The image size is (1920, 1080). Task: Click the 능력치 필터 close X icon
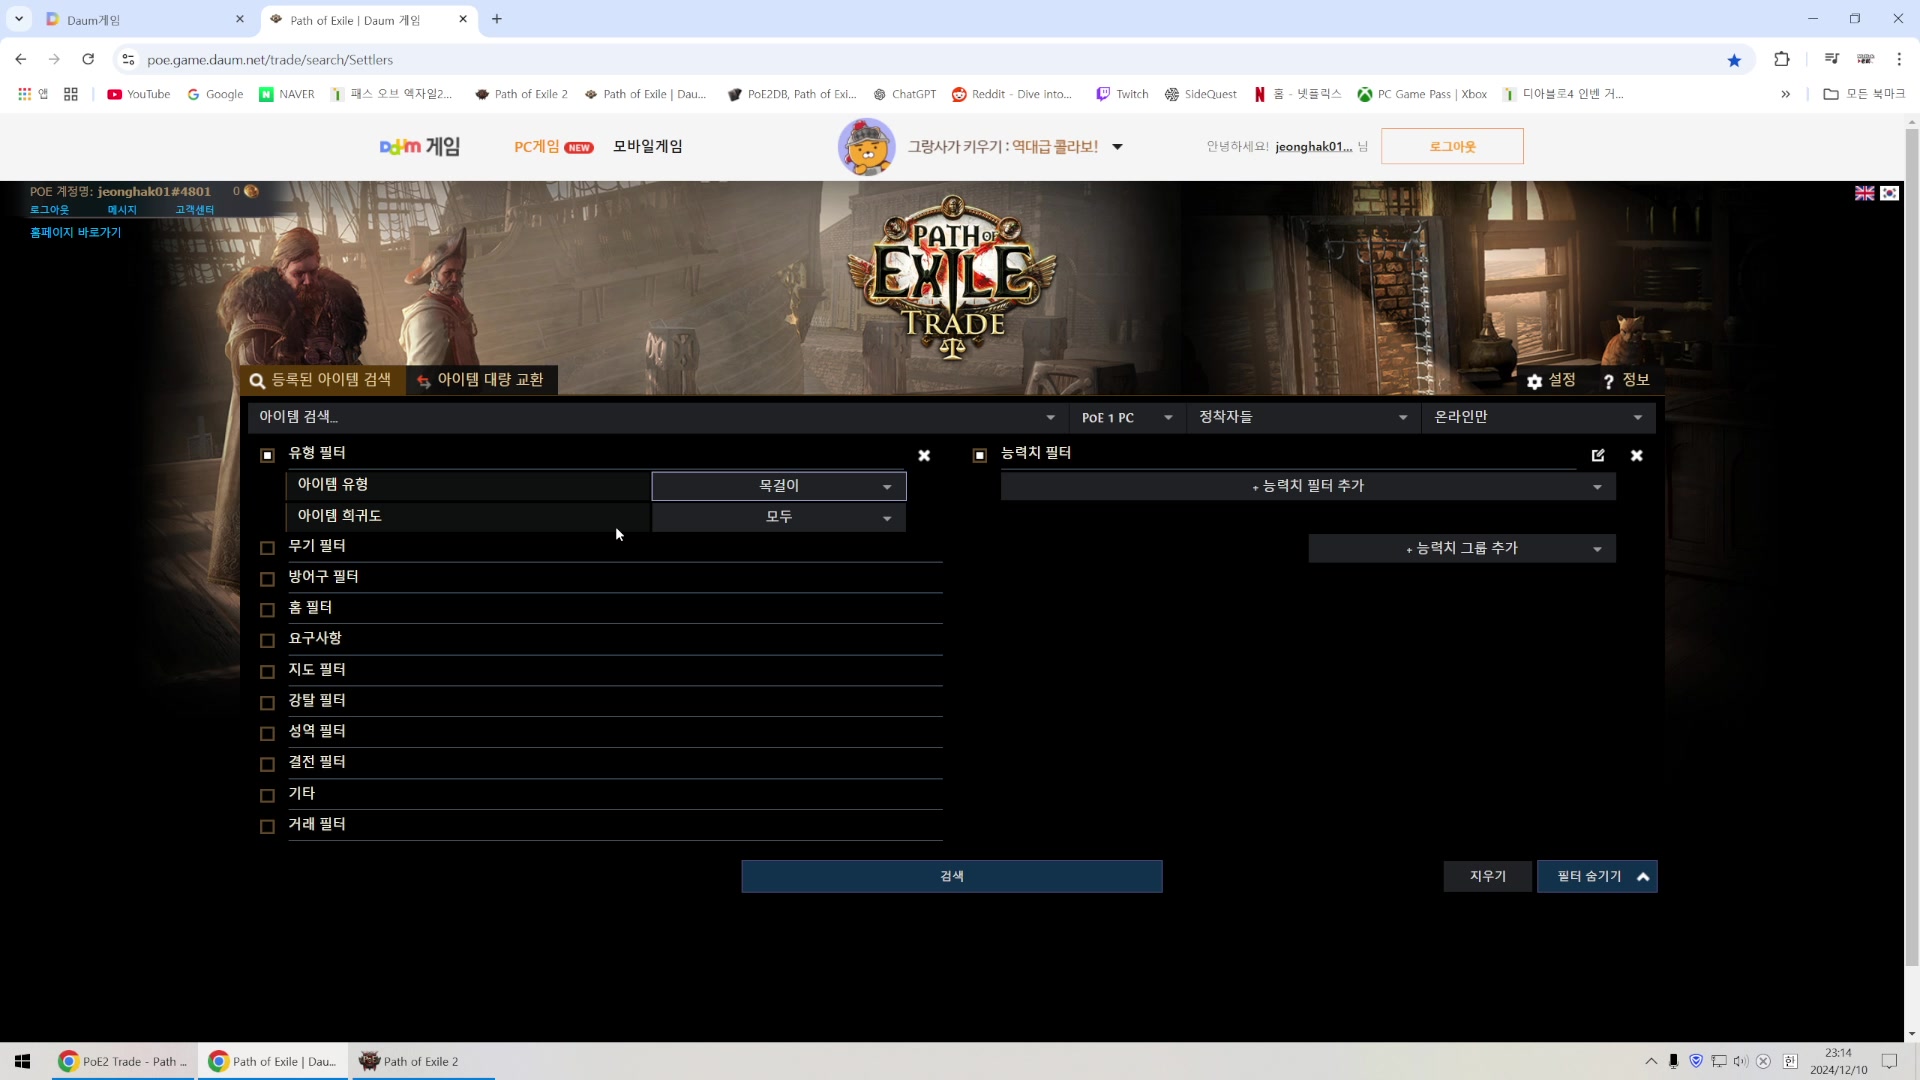tap(1636, 454)
